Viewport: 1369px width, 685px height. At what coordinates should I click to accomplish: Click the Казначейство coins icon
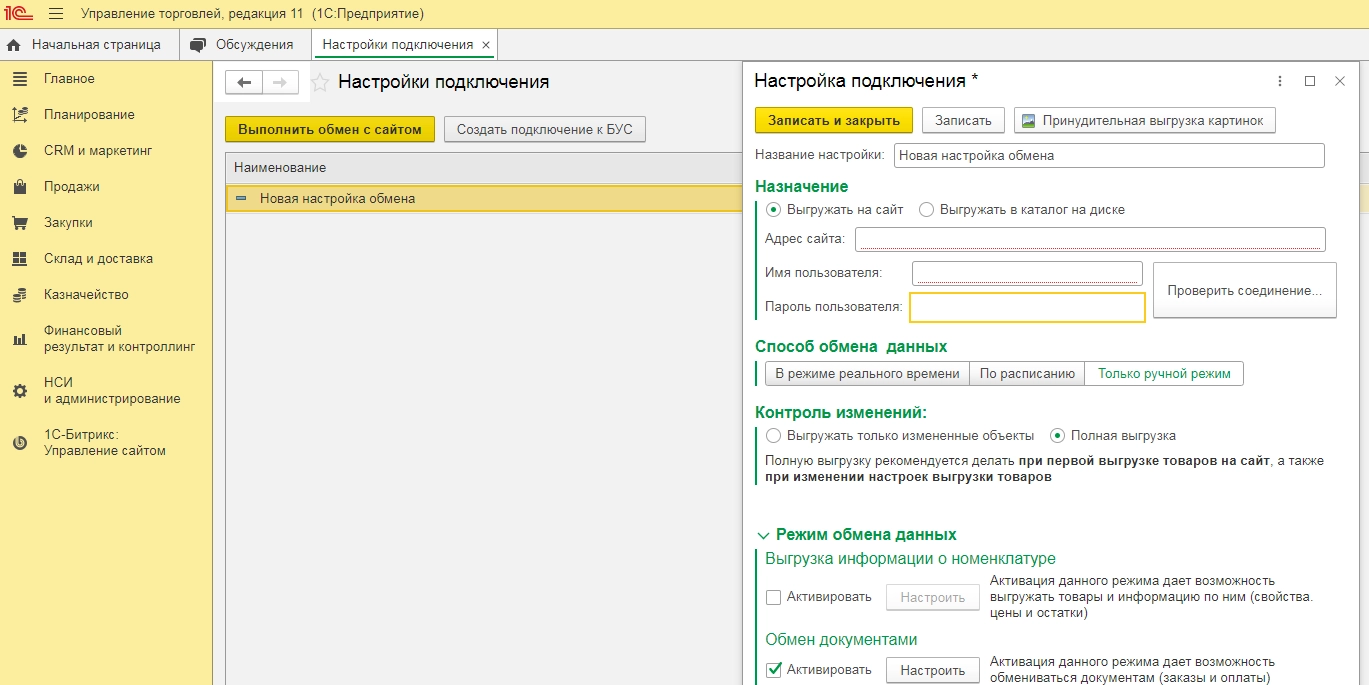[20, 295]
